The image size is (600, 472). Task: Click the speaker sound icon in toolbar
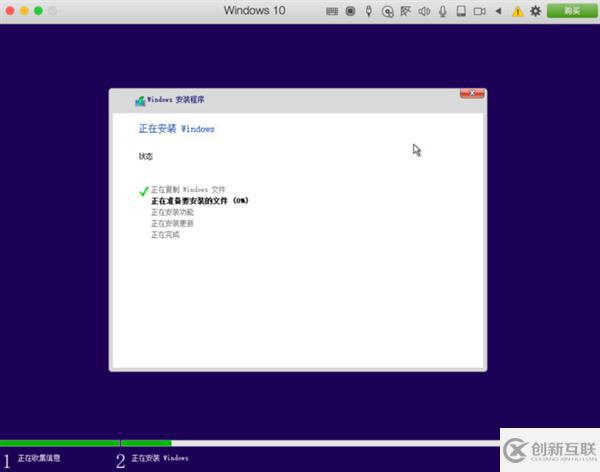(424, 11)
